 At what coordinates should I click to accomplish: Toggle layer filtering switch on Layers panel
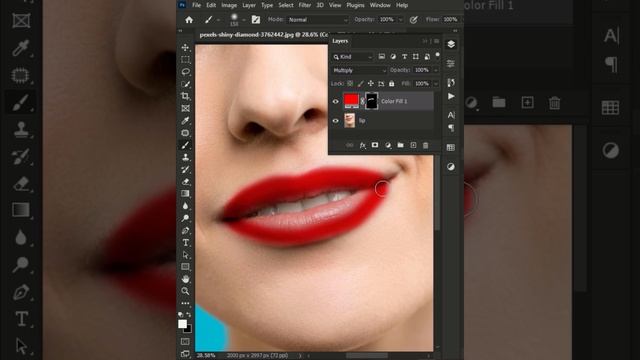pyautogui.click(x=437, y=55)
